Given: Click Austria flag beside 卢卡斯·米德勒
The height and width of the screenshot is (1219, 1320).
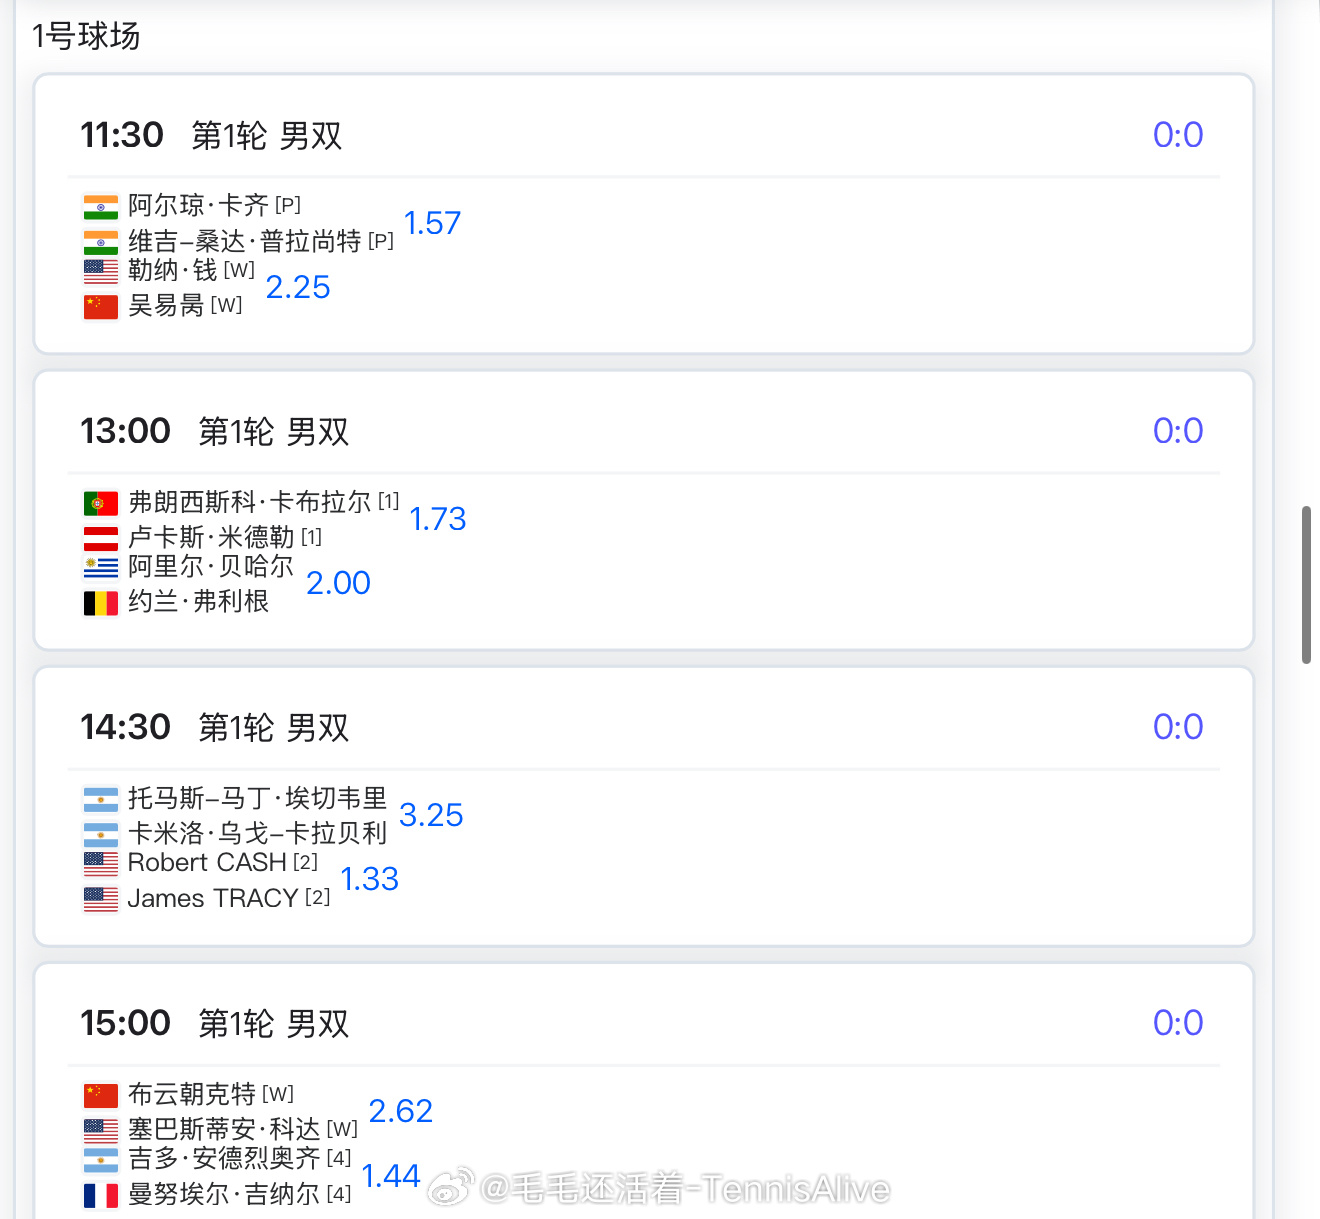Looking at the screenshot, I should [x=101, y=538].
